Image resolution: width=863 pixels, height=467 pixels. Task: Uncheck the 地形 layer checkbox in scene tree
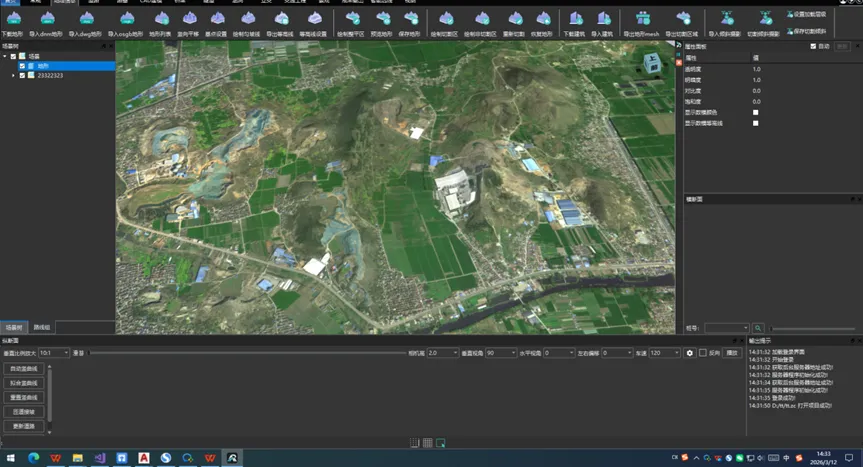pyautogui.click(x=23, y=66)
